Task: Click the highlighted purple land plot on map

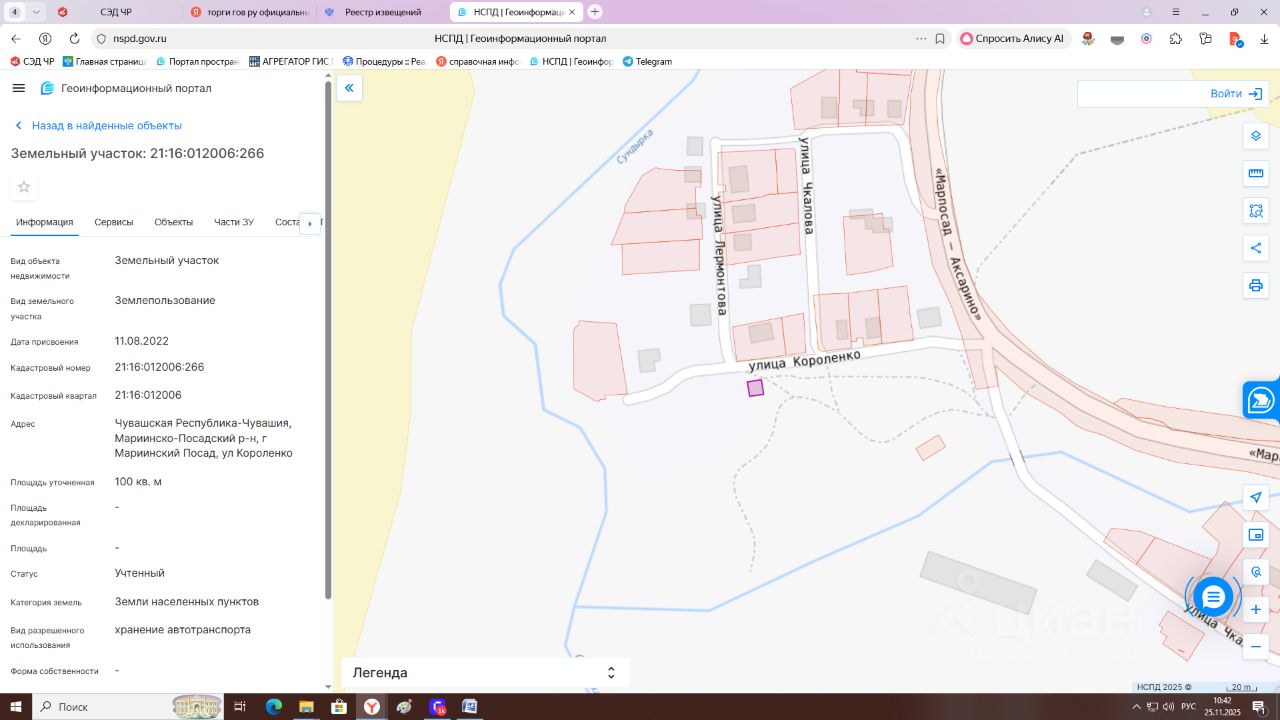Action: pos(755,388)
